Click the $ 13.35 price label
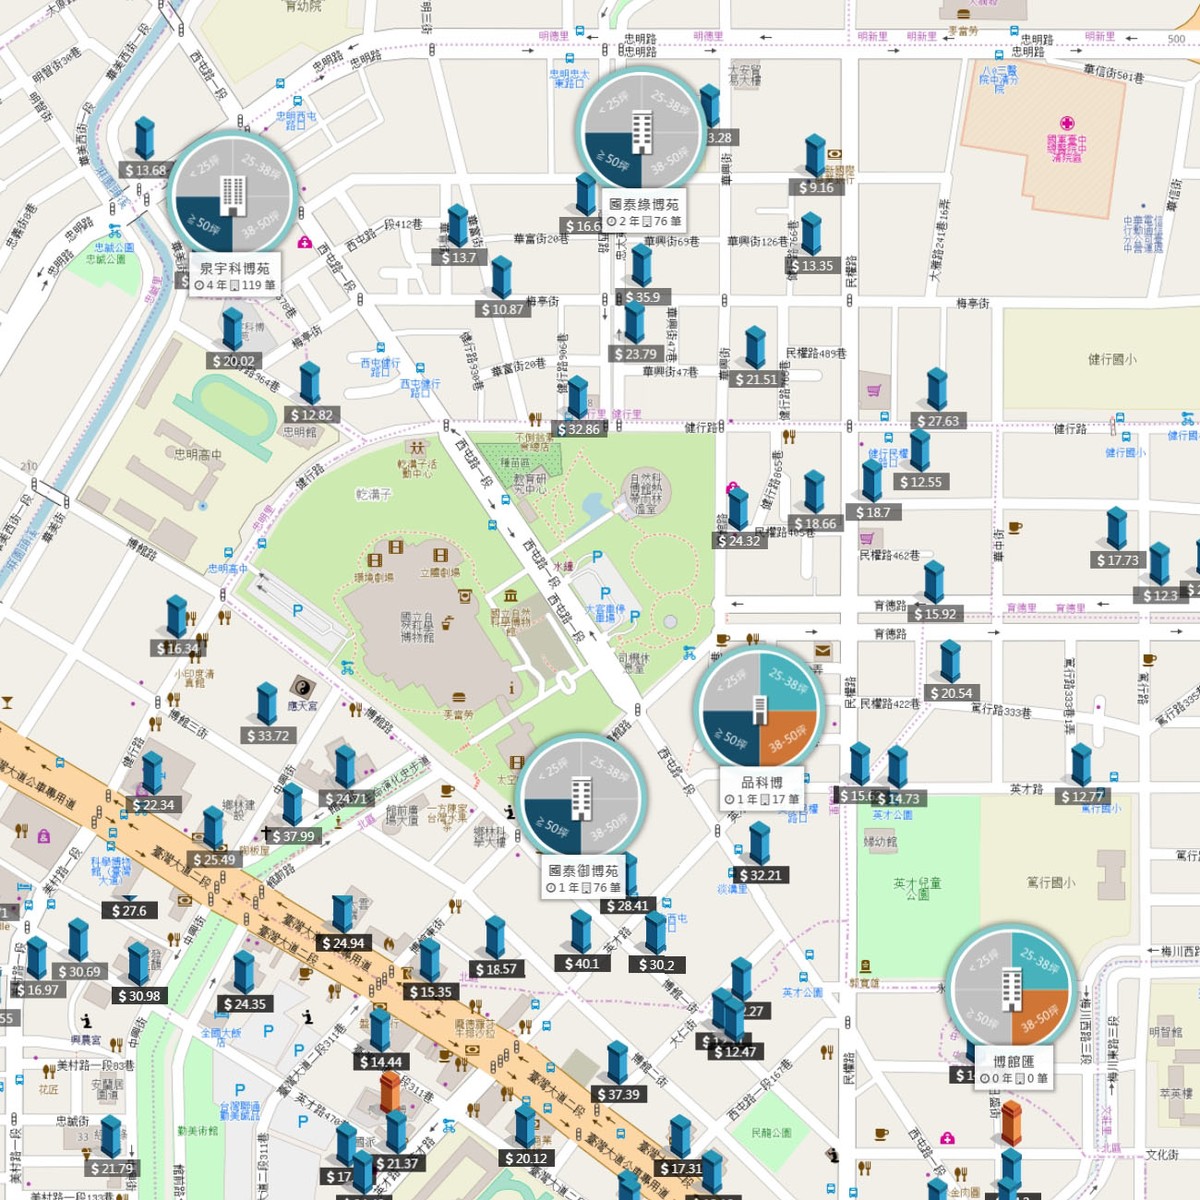 tap(811, 266)
